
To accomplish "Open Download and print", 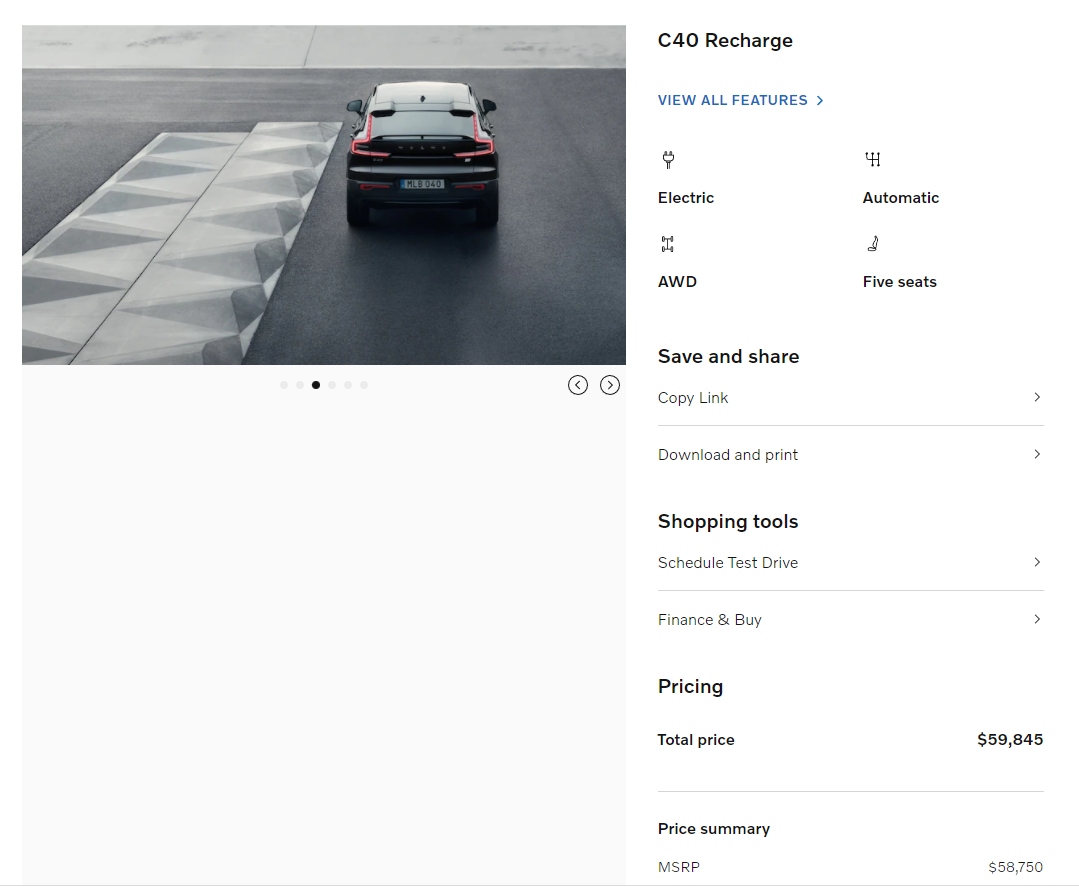I will point(851,455).
